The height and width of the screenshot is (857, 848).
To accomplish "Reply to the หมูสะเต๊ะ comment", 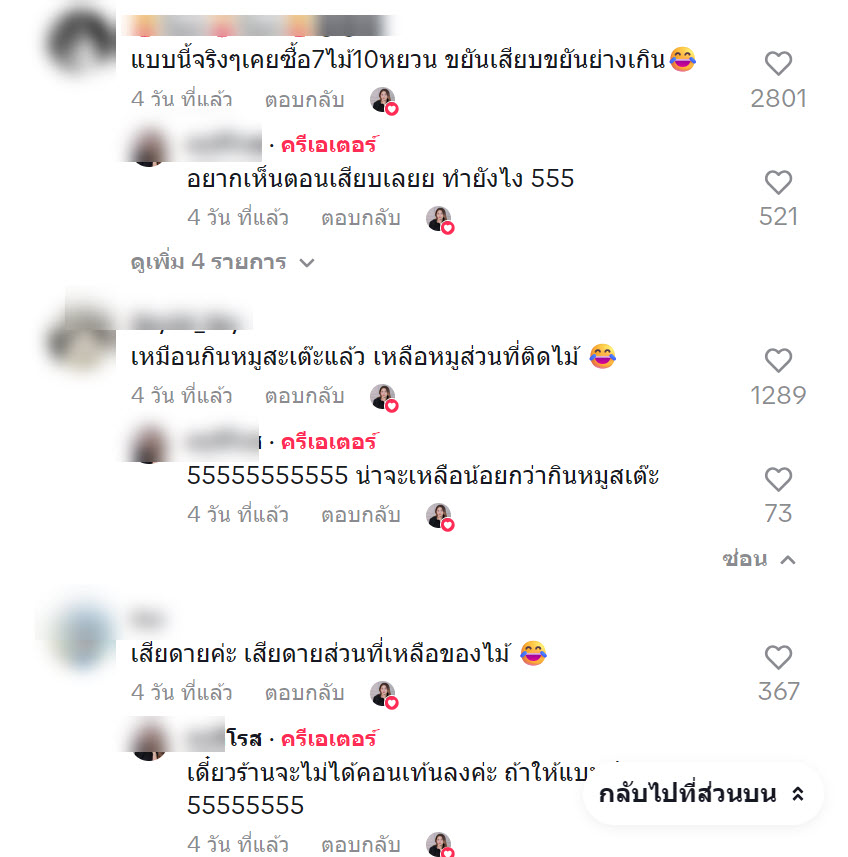I will click(x=304, y=397).
